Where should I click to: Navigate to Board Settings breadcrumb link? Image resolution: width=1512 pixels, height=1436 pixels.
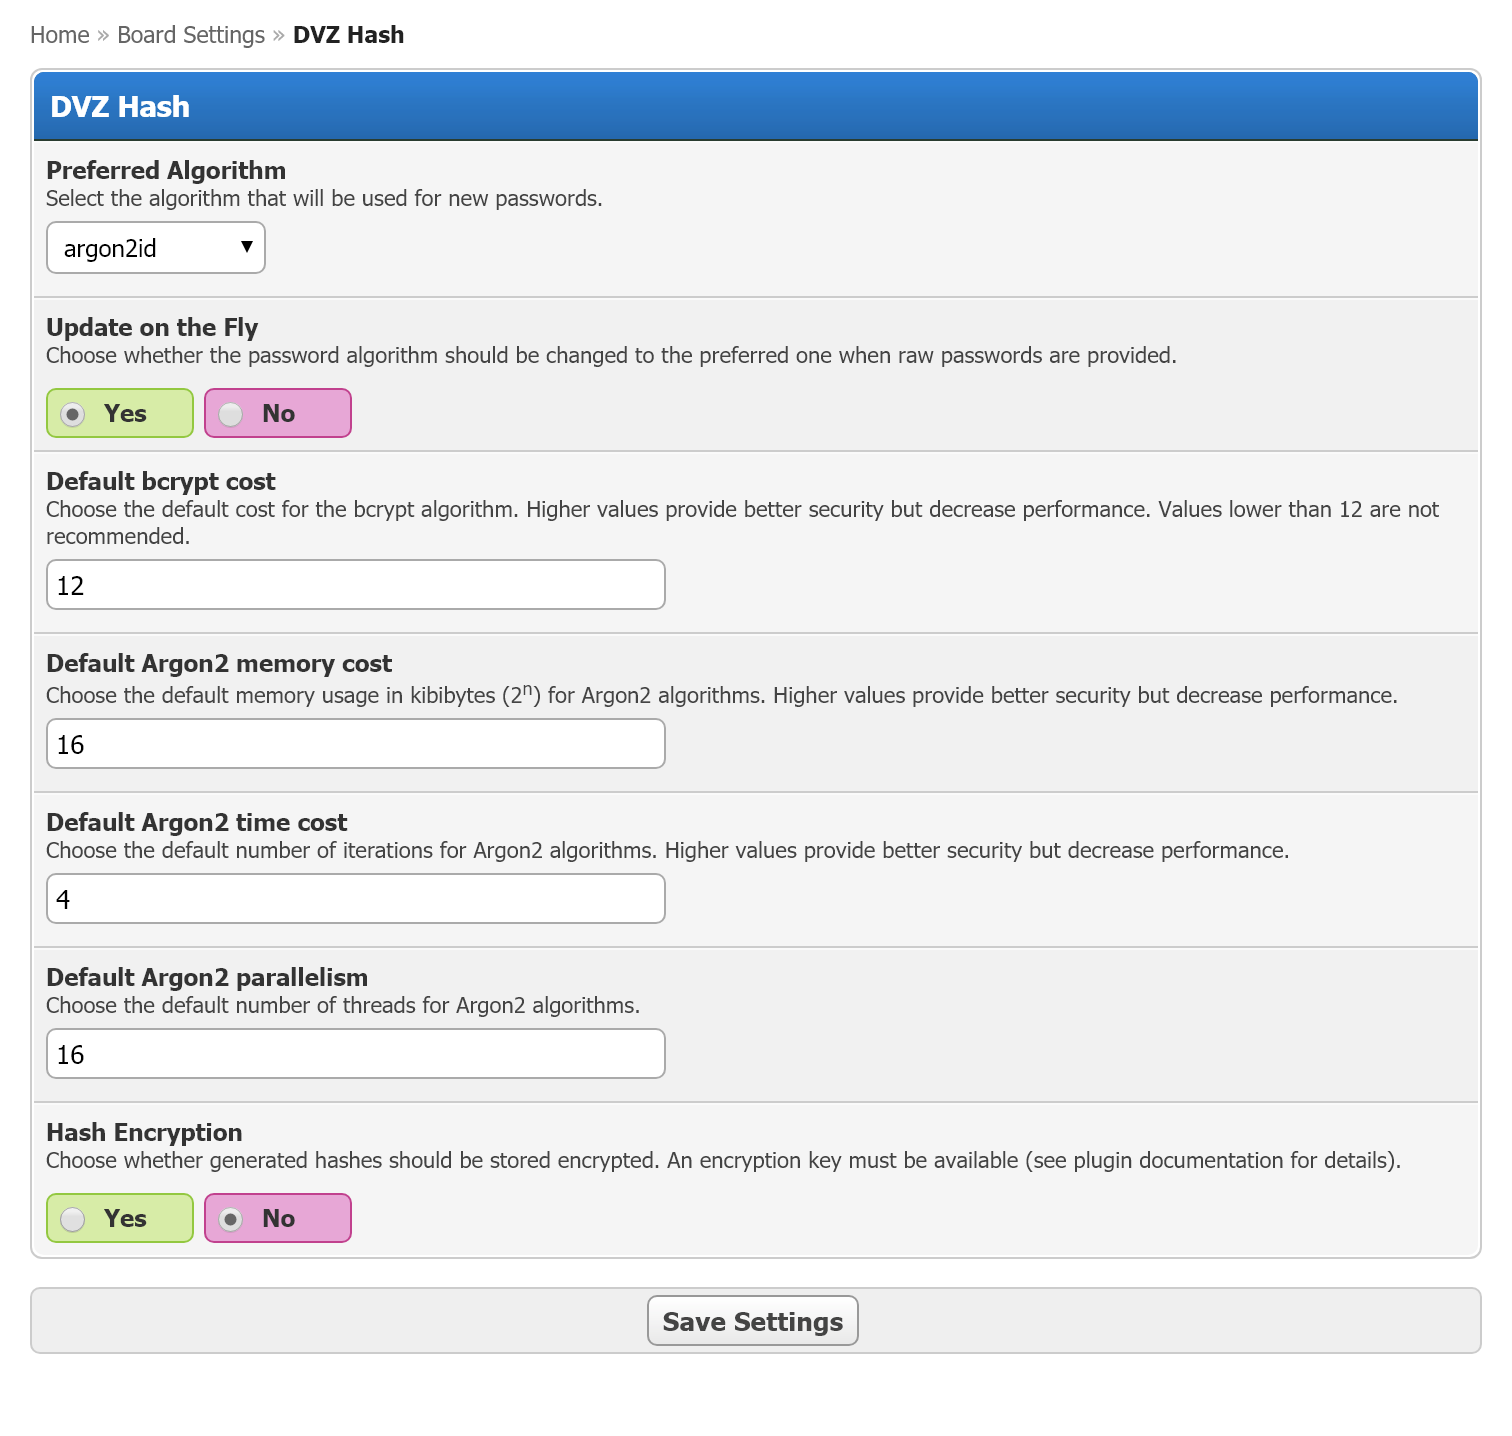[x=191, y=35]
